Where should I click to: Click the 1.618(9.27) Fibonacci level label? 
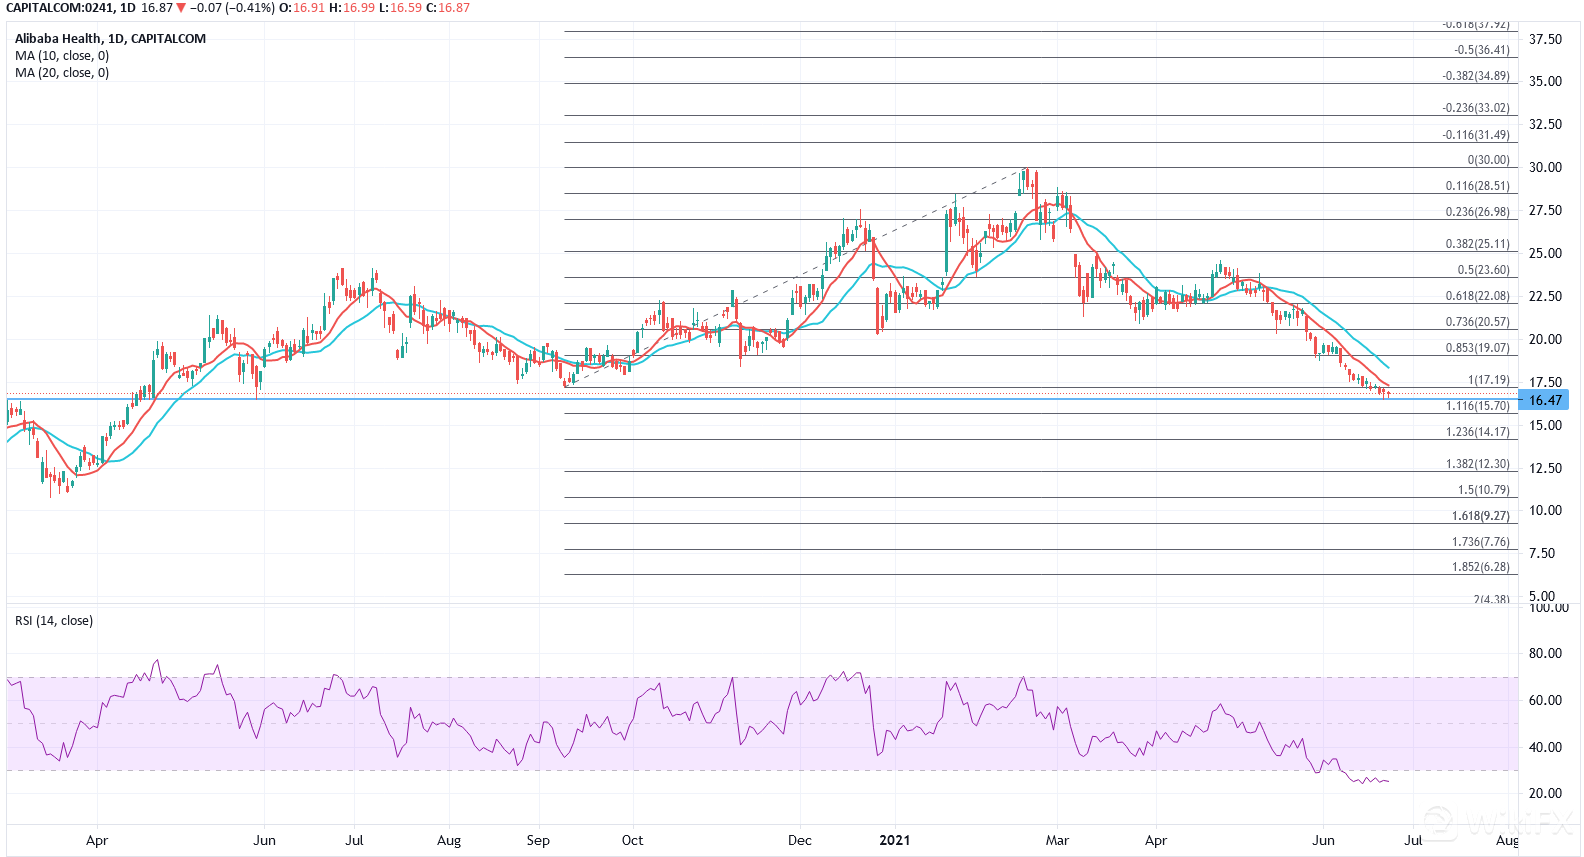(1480, 516)
